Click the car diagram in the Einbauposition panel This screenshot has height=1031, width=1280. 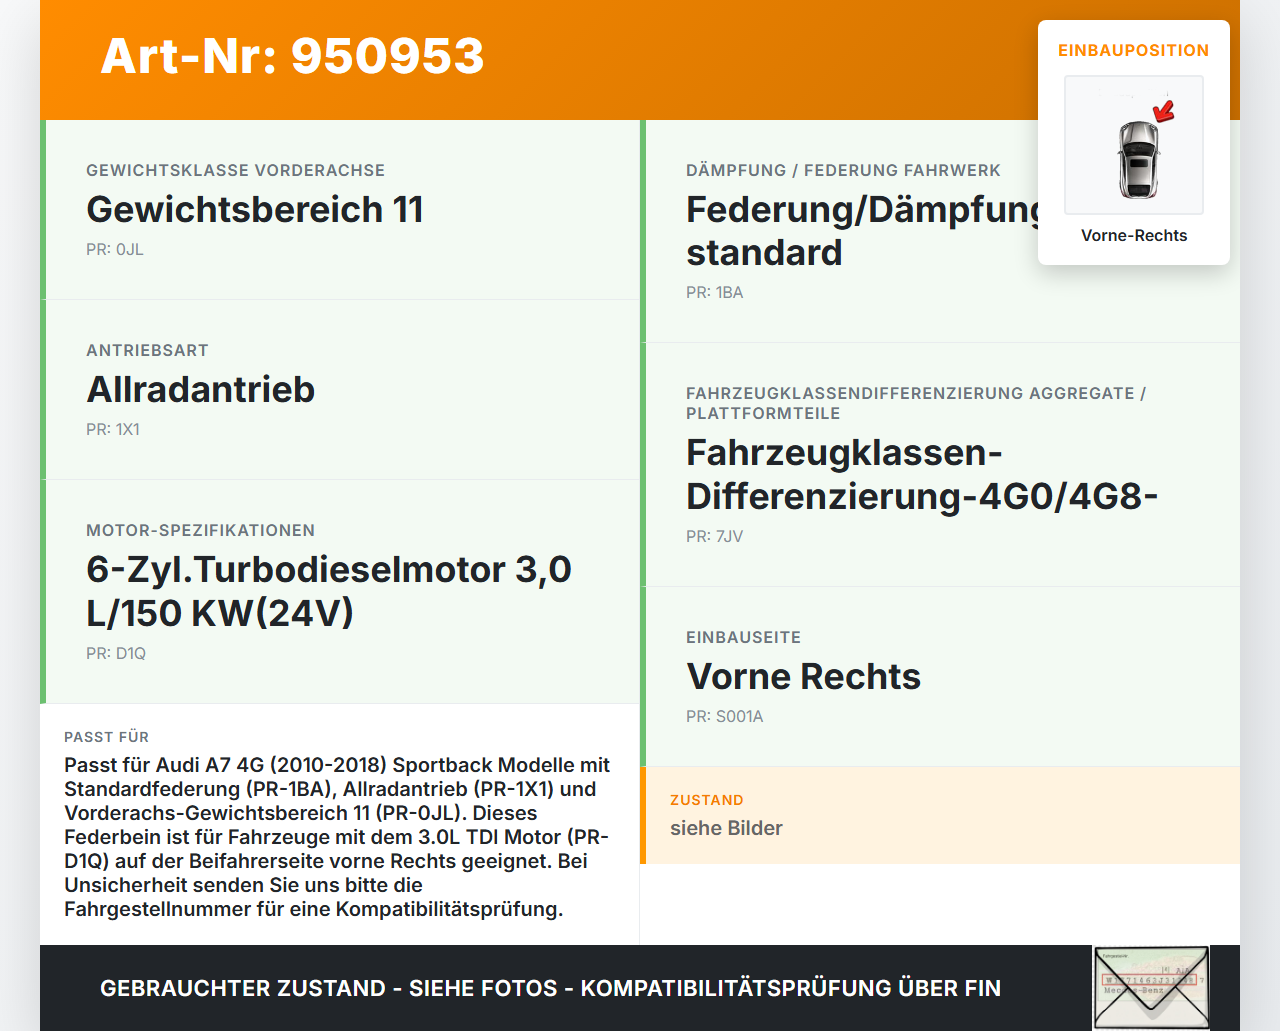click(x=1133, y=145)
